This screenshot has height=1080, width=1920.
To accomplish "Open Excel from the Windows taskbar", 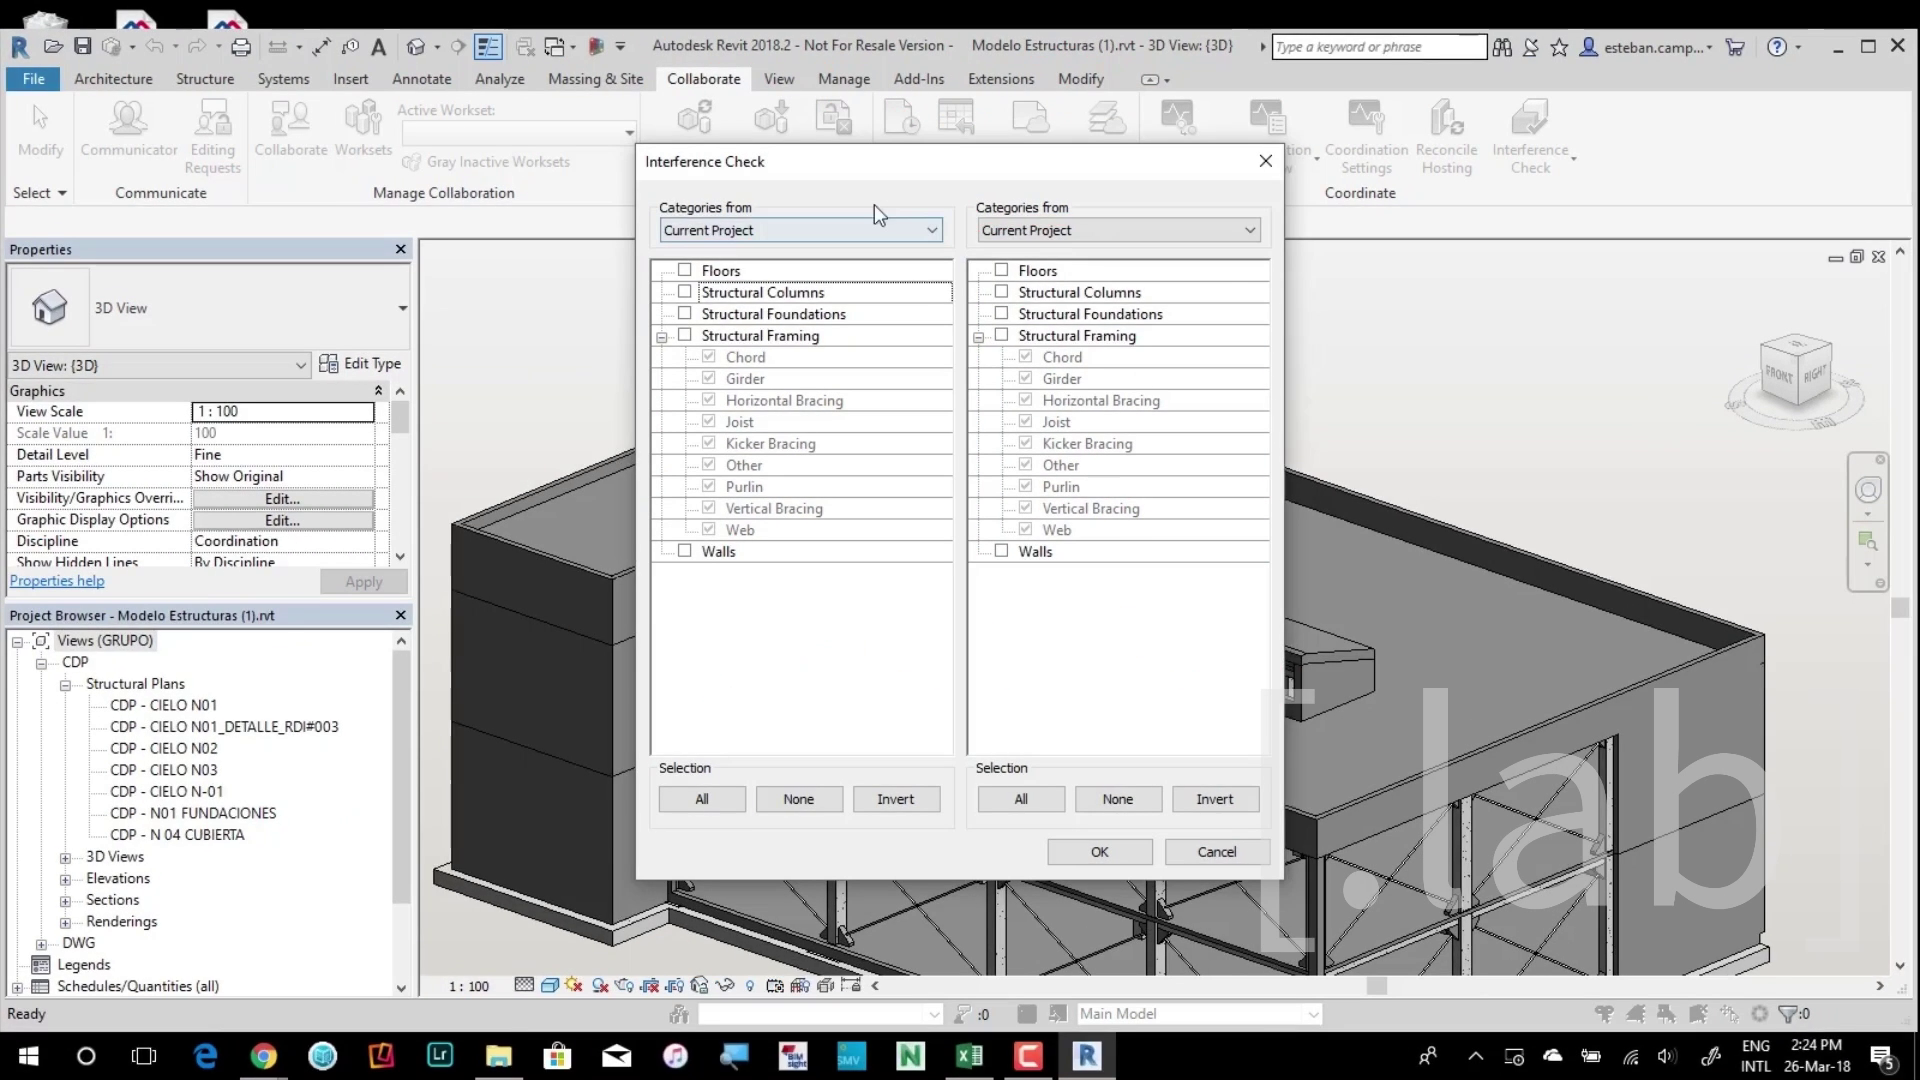I will [x=968, y=1056].
